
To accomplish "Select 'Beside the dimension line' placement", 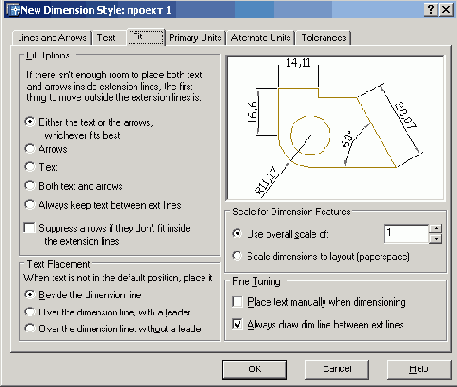I will [30, 295].
